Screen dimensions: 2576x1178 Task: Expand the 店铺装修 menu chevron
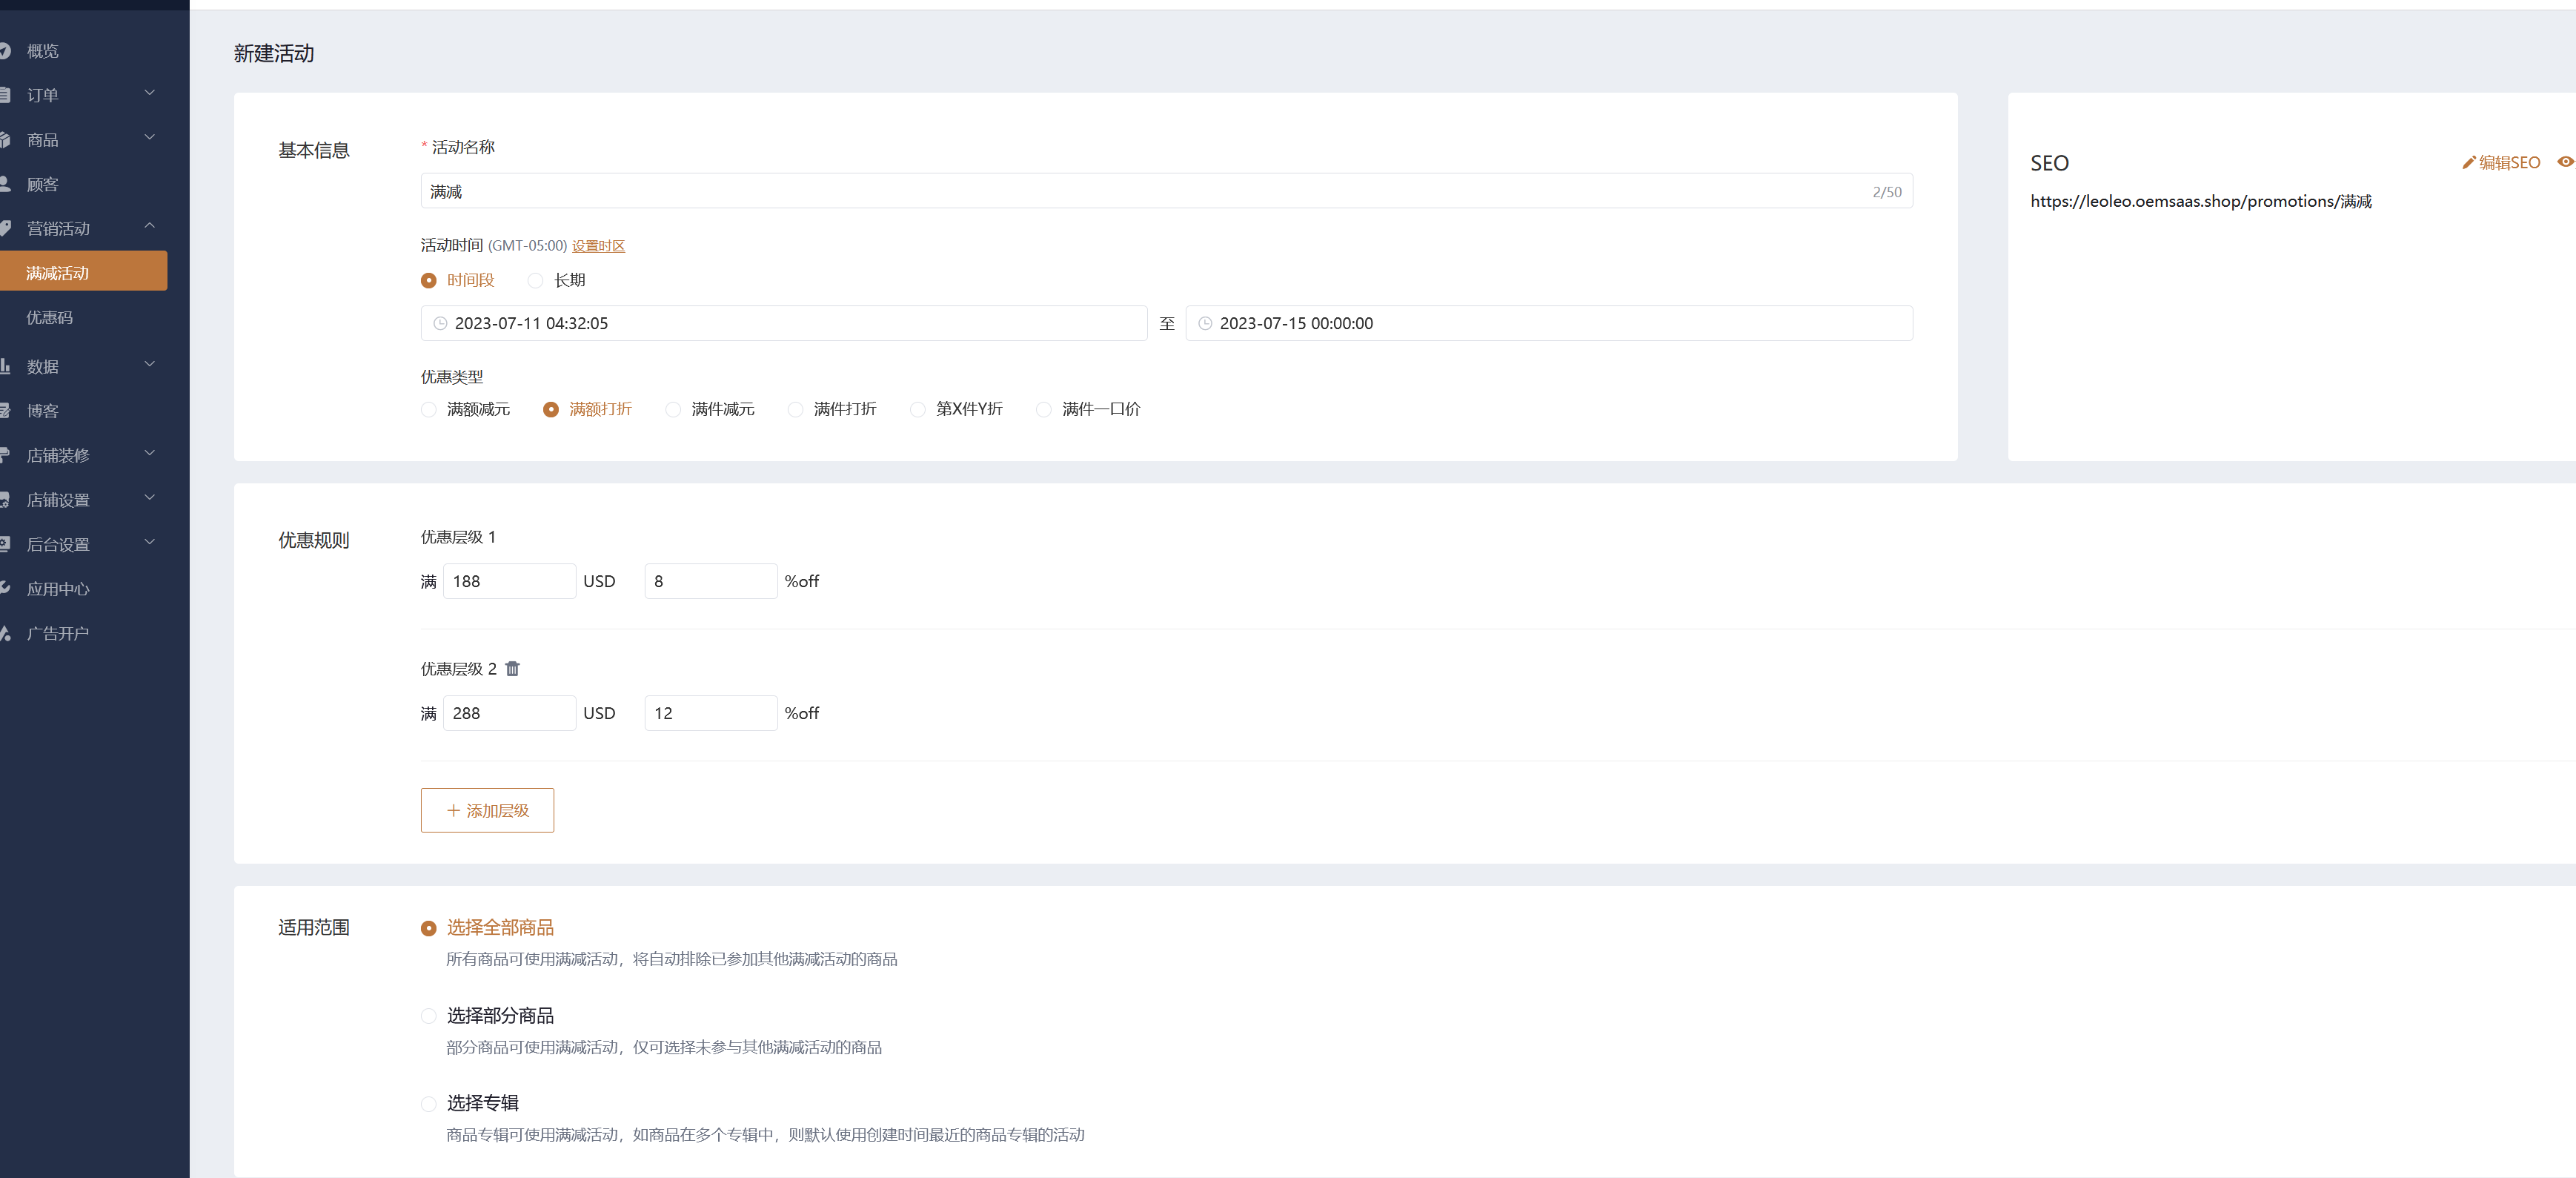(x=150, y=453)
